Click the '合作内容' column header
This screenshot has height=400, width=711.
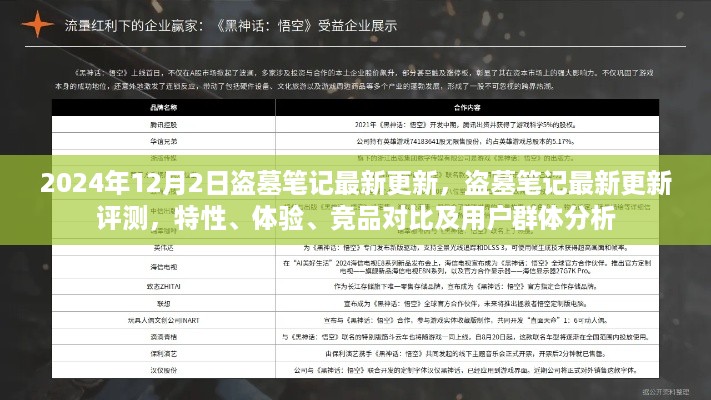coord(467,107)
